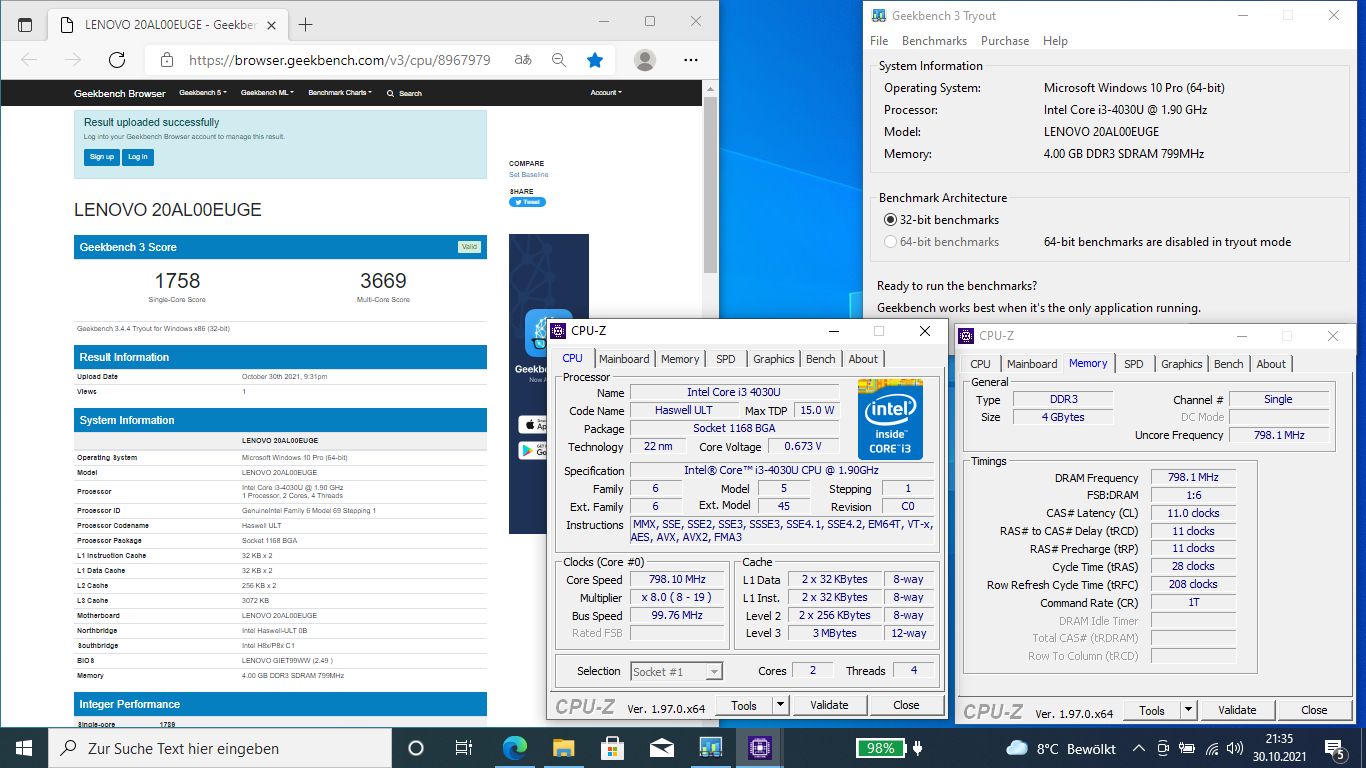Open Edge settings and more menu
The image size is (1366, 768).
[690, 60]
